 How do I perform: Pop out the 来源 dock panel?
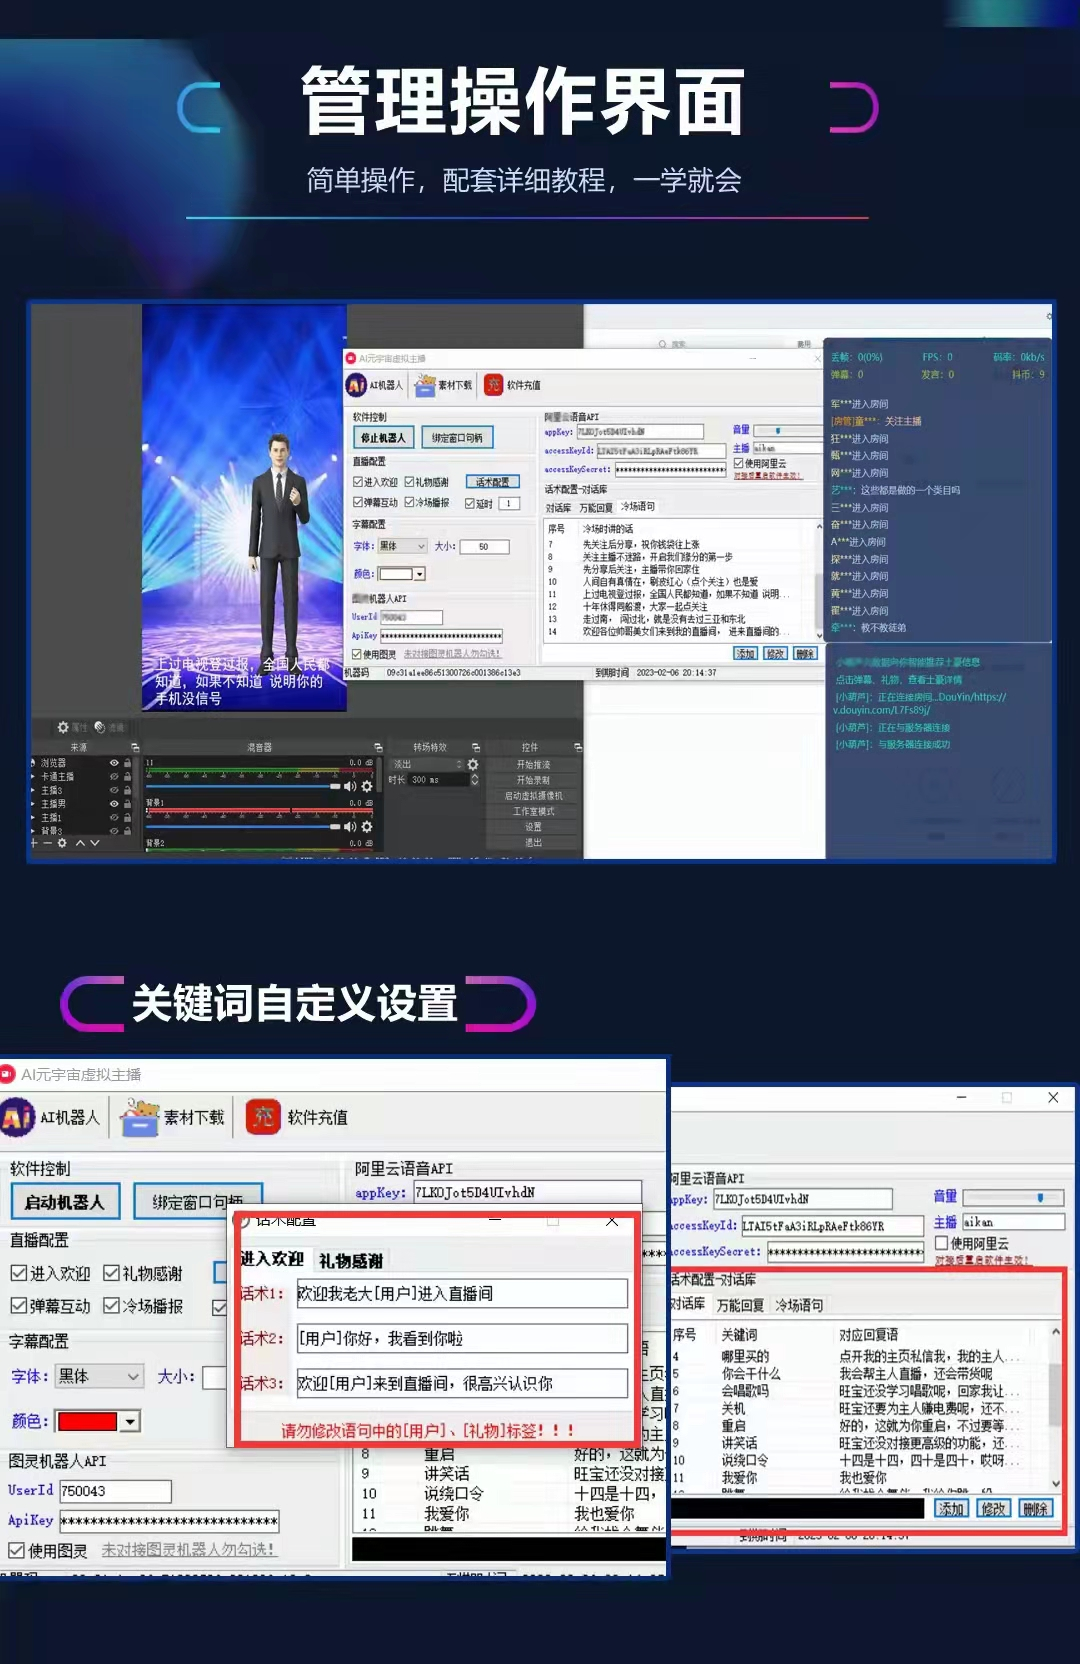click(x=135, y=747)
